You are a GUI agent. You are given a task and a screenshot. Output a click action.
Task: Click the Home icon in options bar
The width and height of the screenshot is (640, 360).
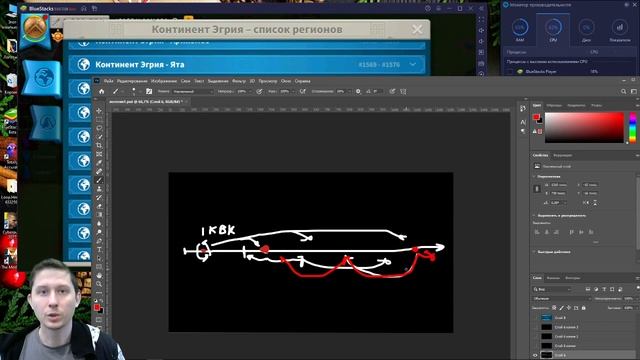[x=102, y=91]
